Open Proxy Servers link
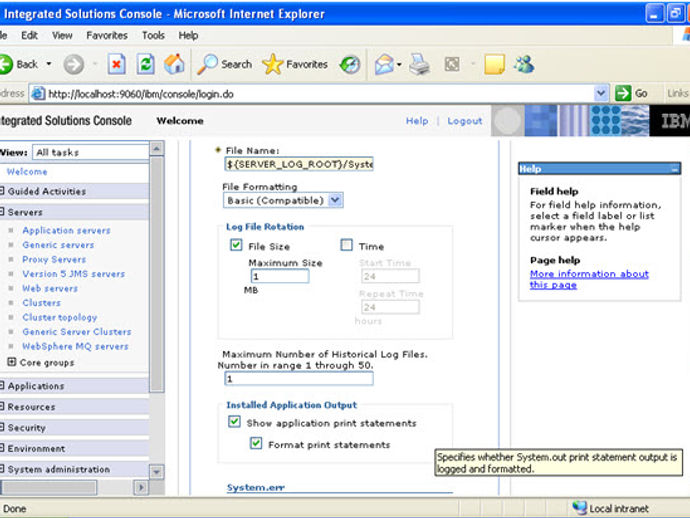Screen dimensions: 690x518 click(x=54, y=259)
